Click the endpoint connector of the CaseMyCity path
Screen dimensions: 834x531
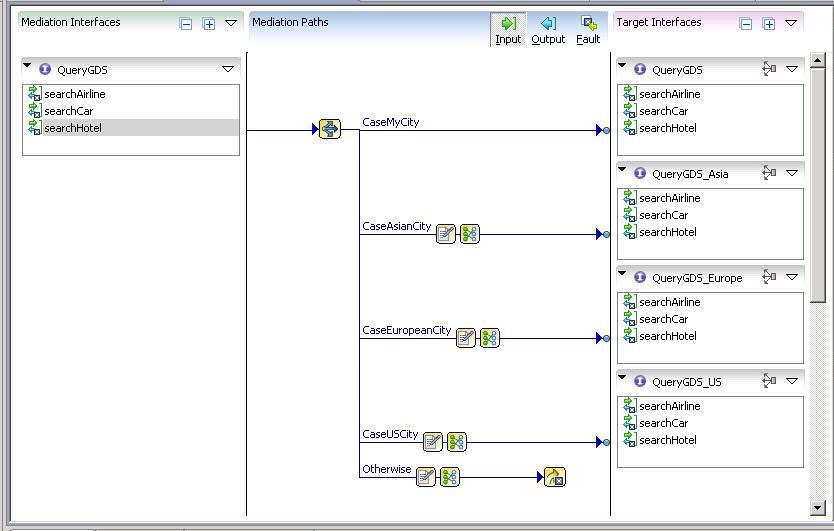pyautogui.click(x=606, y=130)
